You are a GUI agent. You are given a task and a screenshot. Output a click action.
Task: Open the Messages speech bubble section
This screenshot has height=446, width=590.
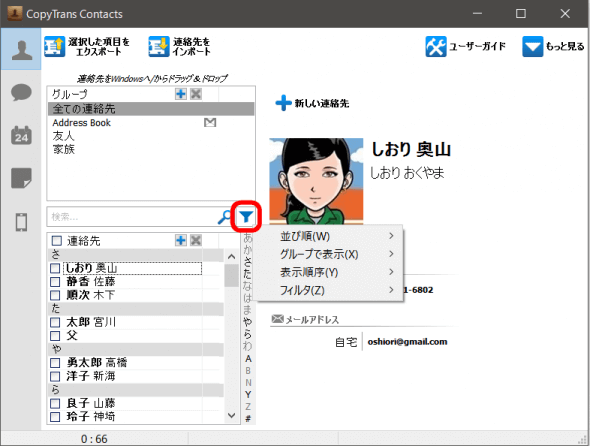point(21,93)
